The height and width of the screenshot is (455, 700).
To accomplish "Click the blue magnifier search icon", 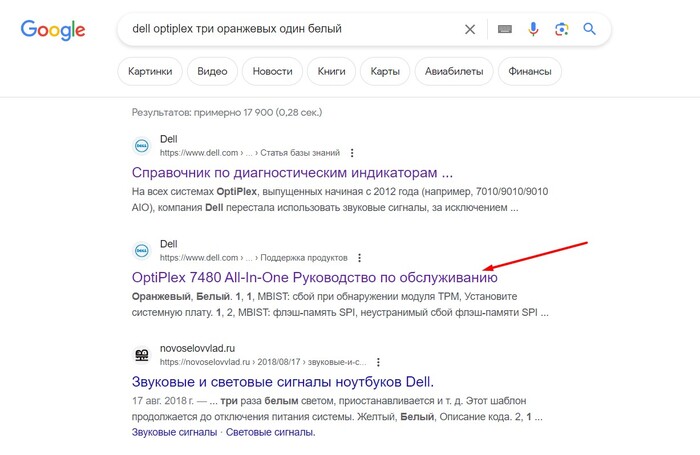I will click(x=590, y=29).
